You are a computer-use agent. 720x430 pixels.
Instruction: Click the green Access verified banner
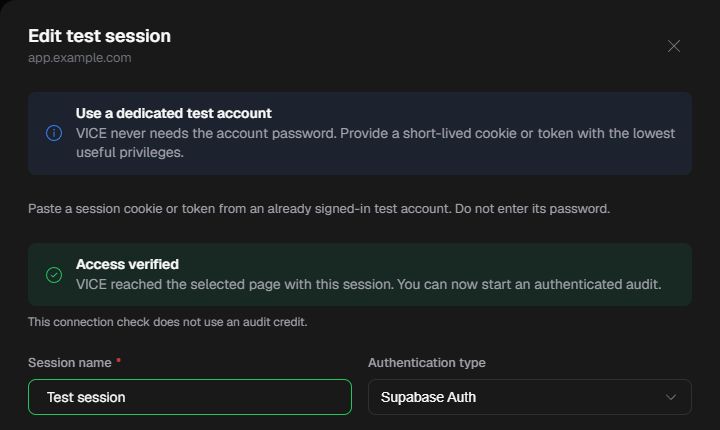[360, 275]
